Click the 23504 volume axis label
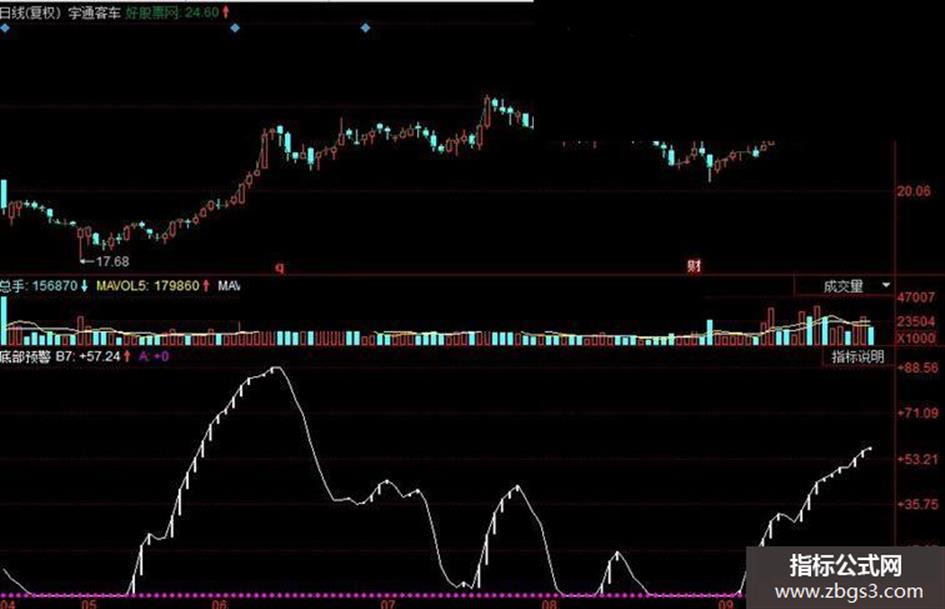Viewport: 945px width, 609px height. tap(915, 321)
